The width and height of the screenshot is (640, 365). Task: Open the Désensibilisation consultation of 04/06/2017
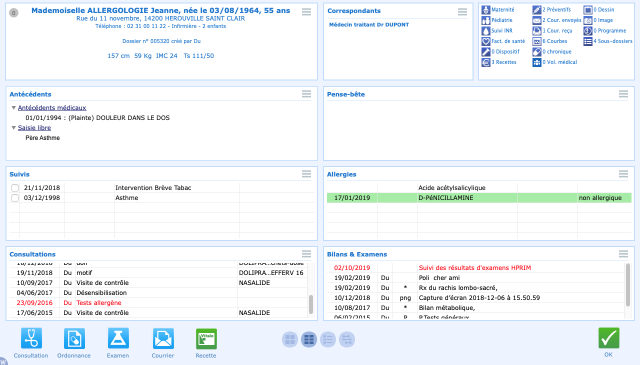(x=158, y=293)
